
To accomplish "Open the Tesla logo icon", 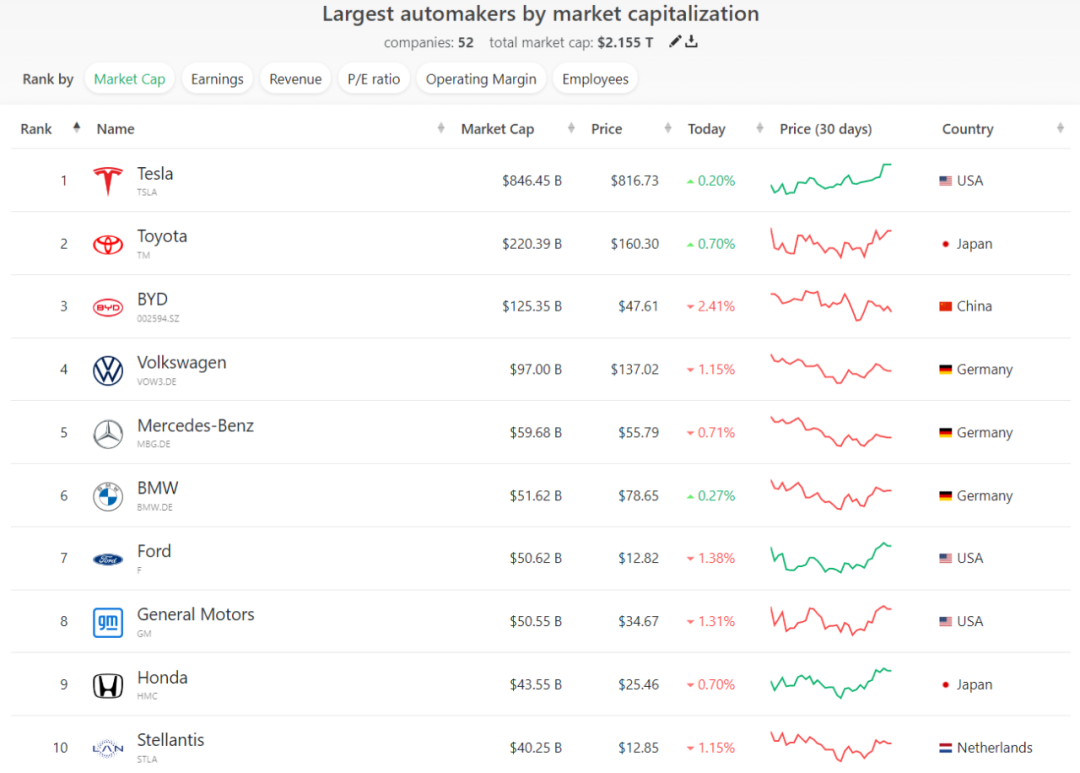I will [x=108, y=181].
